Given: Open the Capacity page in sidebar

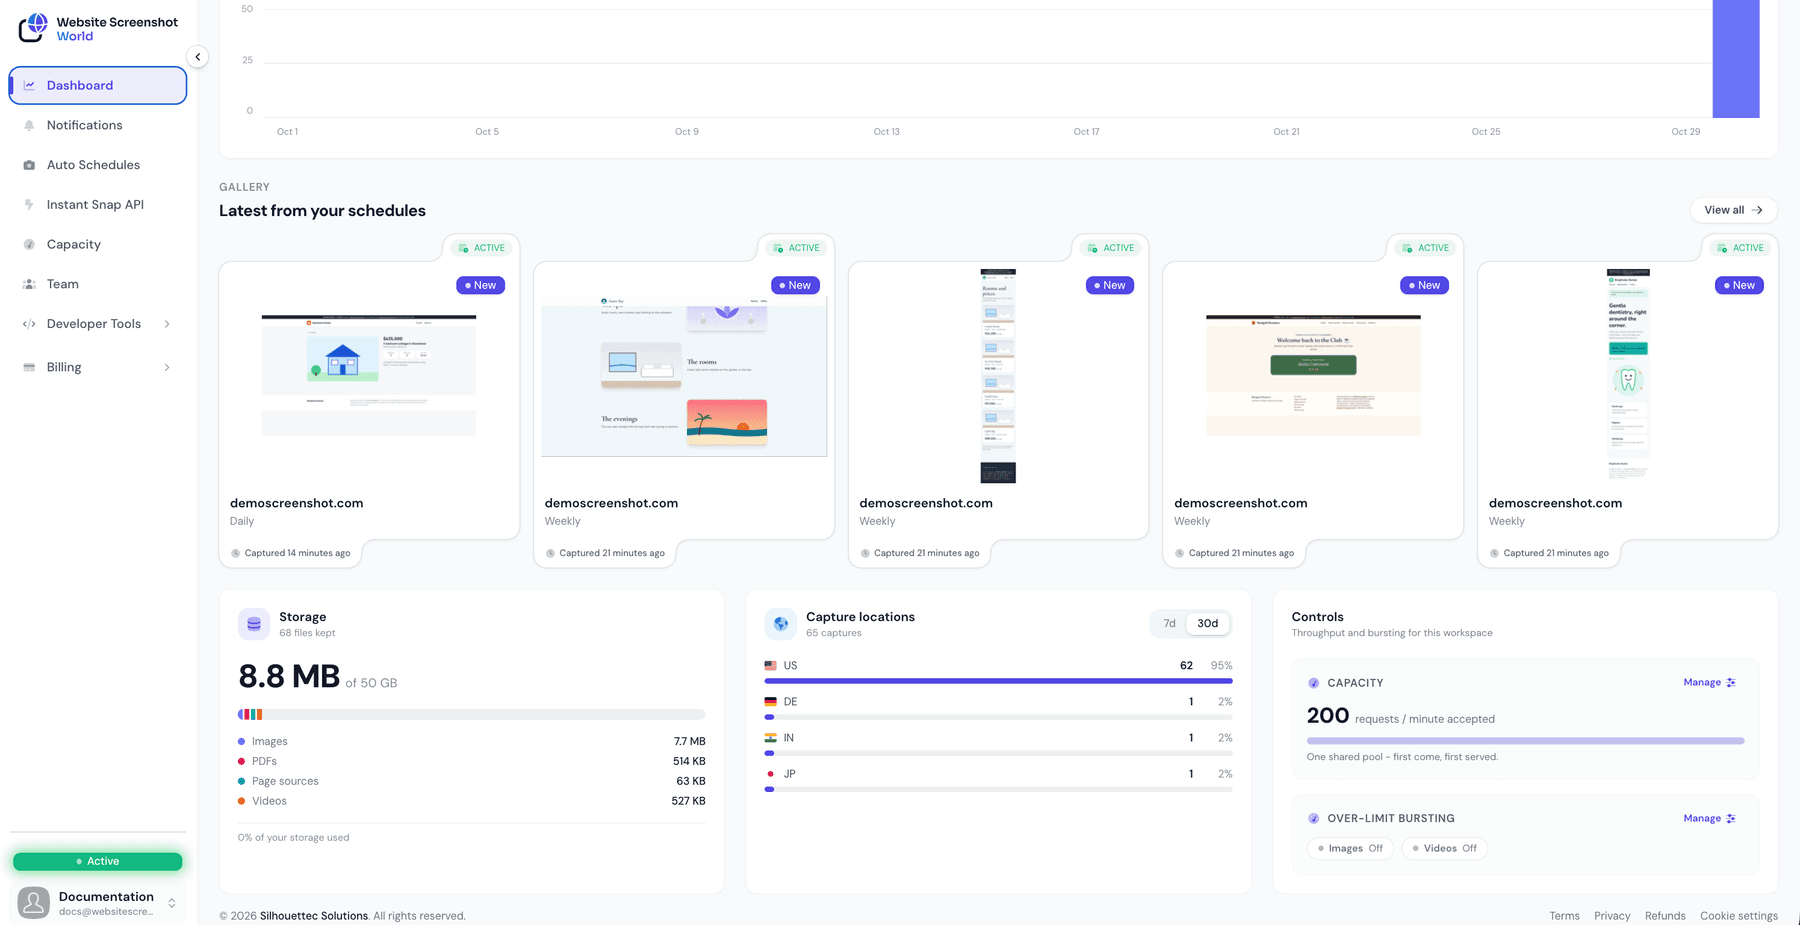Looking at the screenshot, I should pos(98,244).
